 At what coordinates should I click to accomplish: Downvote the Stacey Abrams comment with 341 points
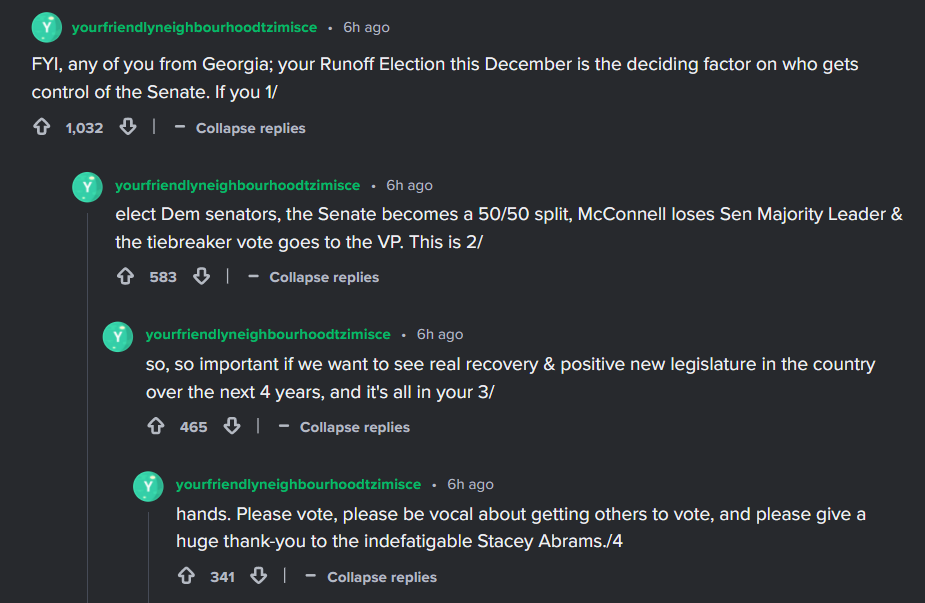pos(258,576)
